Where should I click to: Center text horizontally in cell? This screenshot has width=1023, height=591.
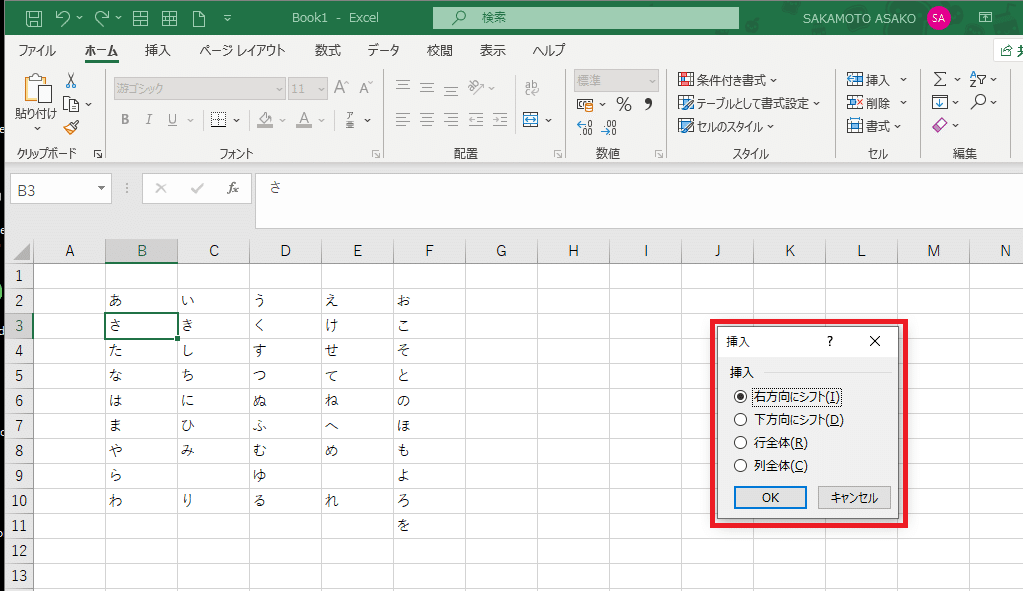click(427, 119)
